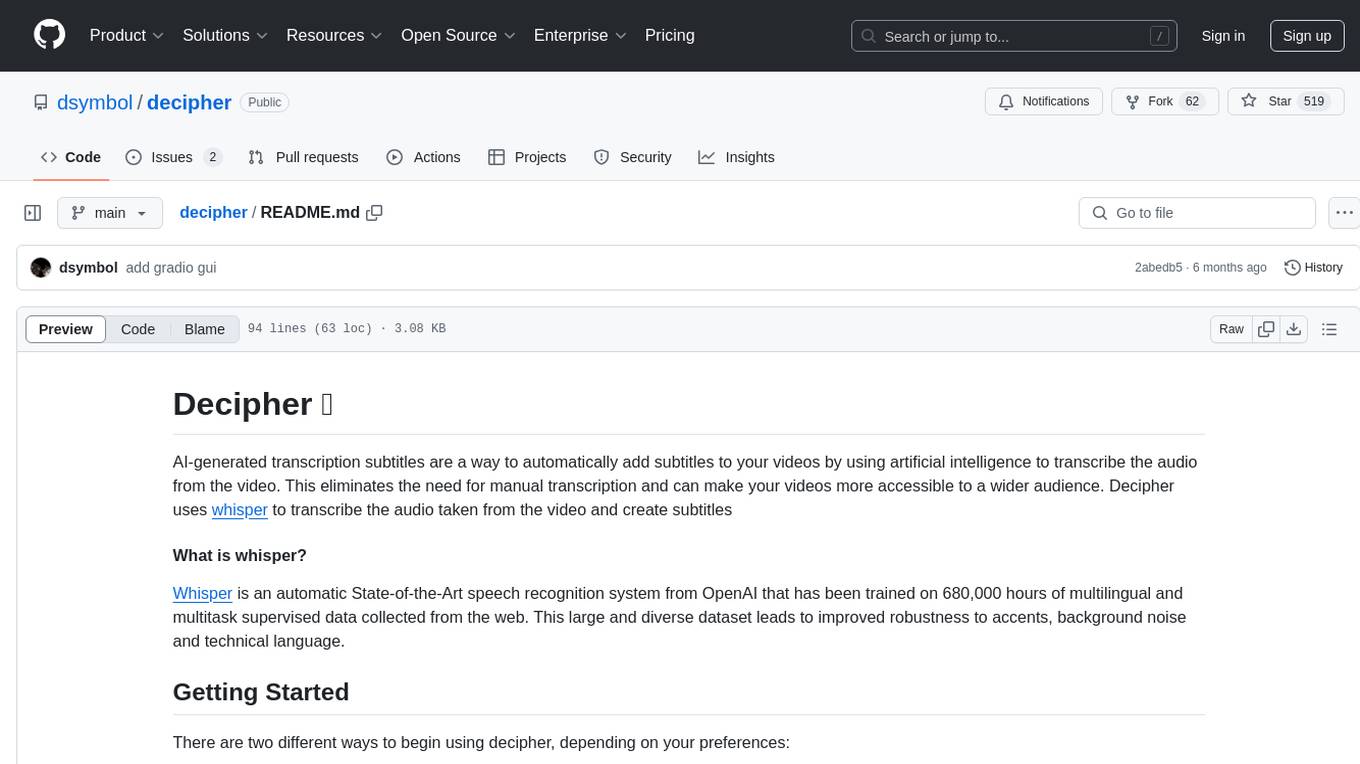This screenshot has width=1360, height=764.
Task: View the file History
Action: [1313, 268]
